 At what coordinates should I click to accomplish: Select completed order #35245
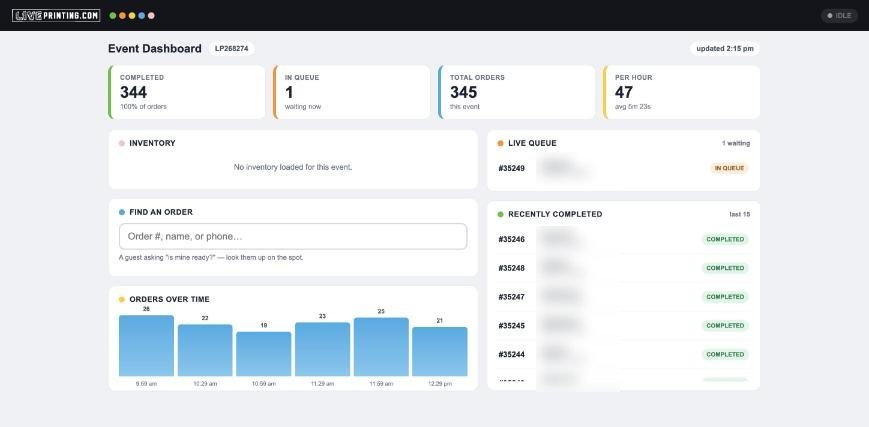tap(623, 326)
